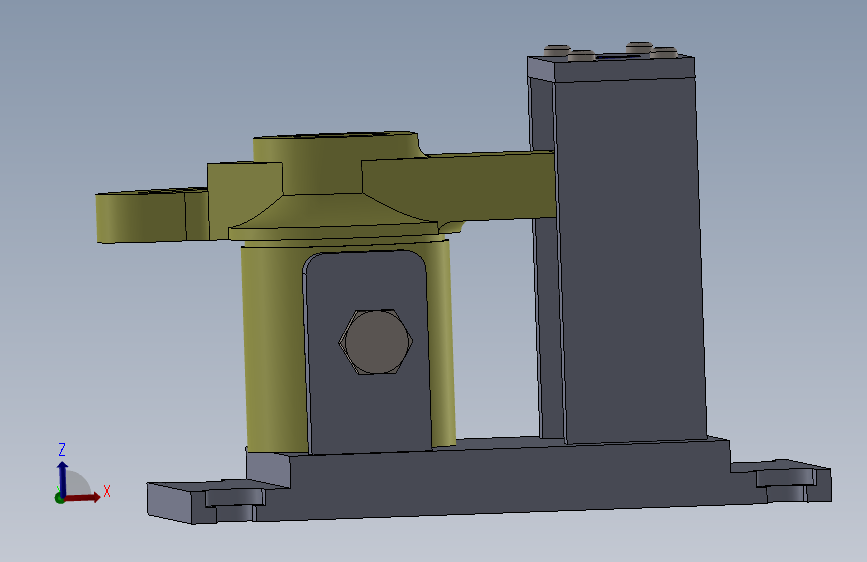
Task: Click the Z axis label
Action: pos(62,449)
